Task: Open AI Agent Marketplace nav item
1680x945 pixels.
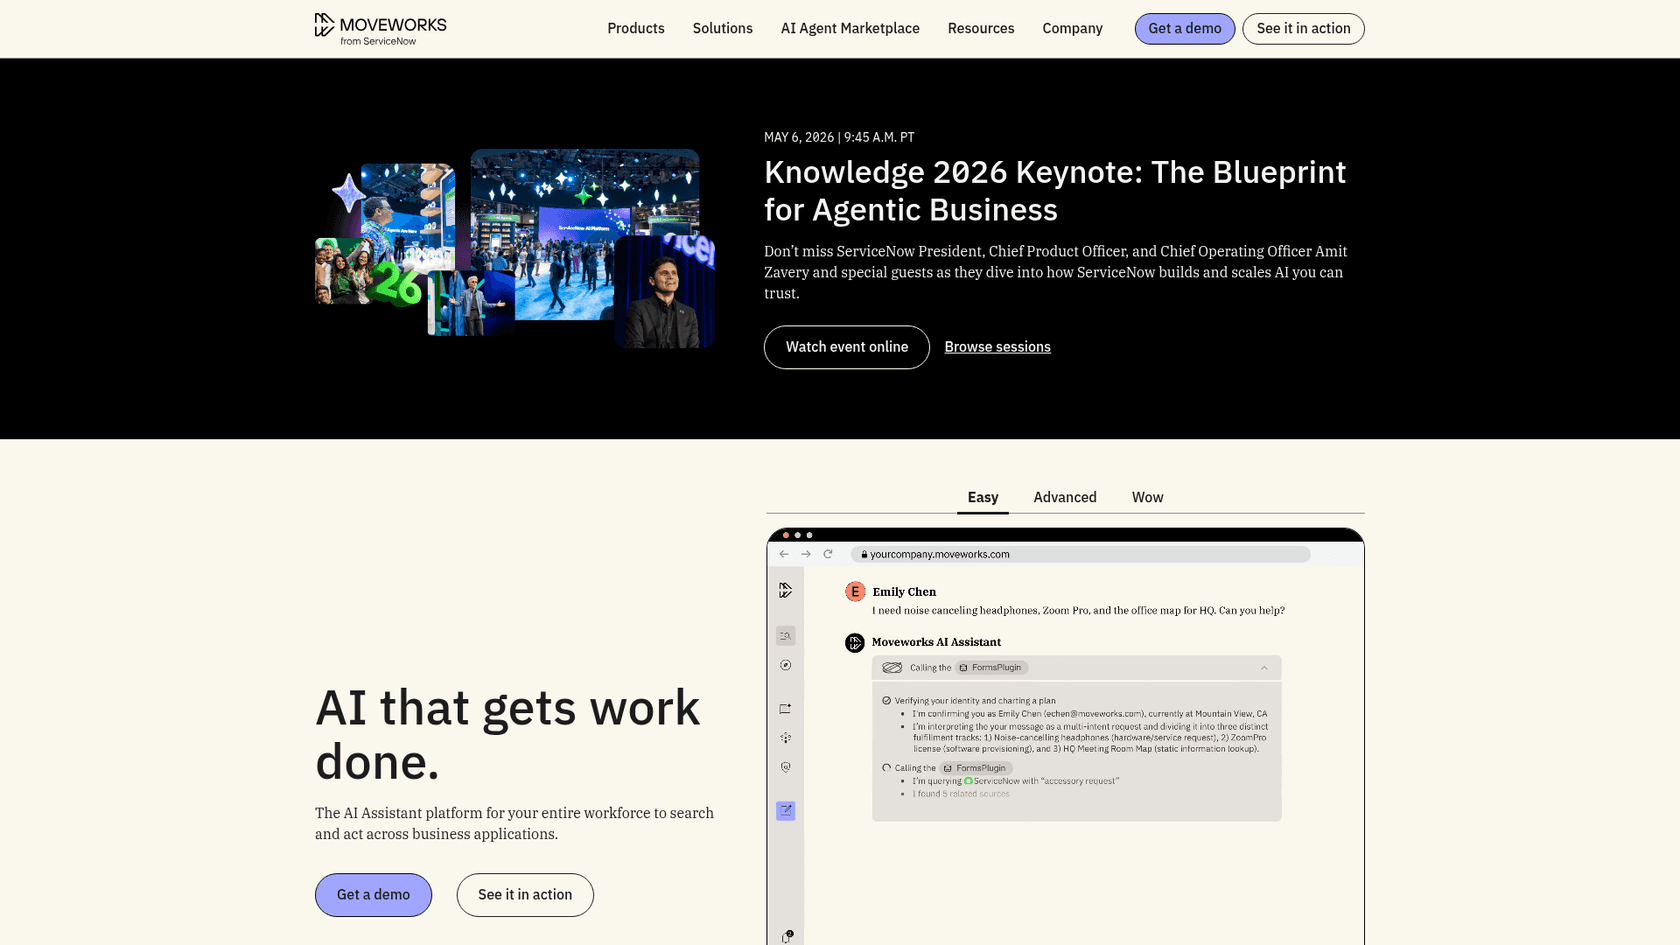Action: (850, 28)
